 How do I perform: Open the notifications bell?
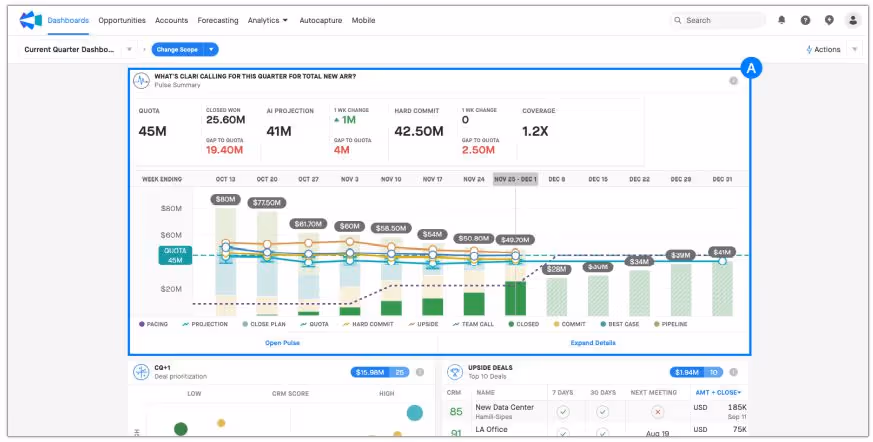point(782,20)
